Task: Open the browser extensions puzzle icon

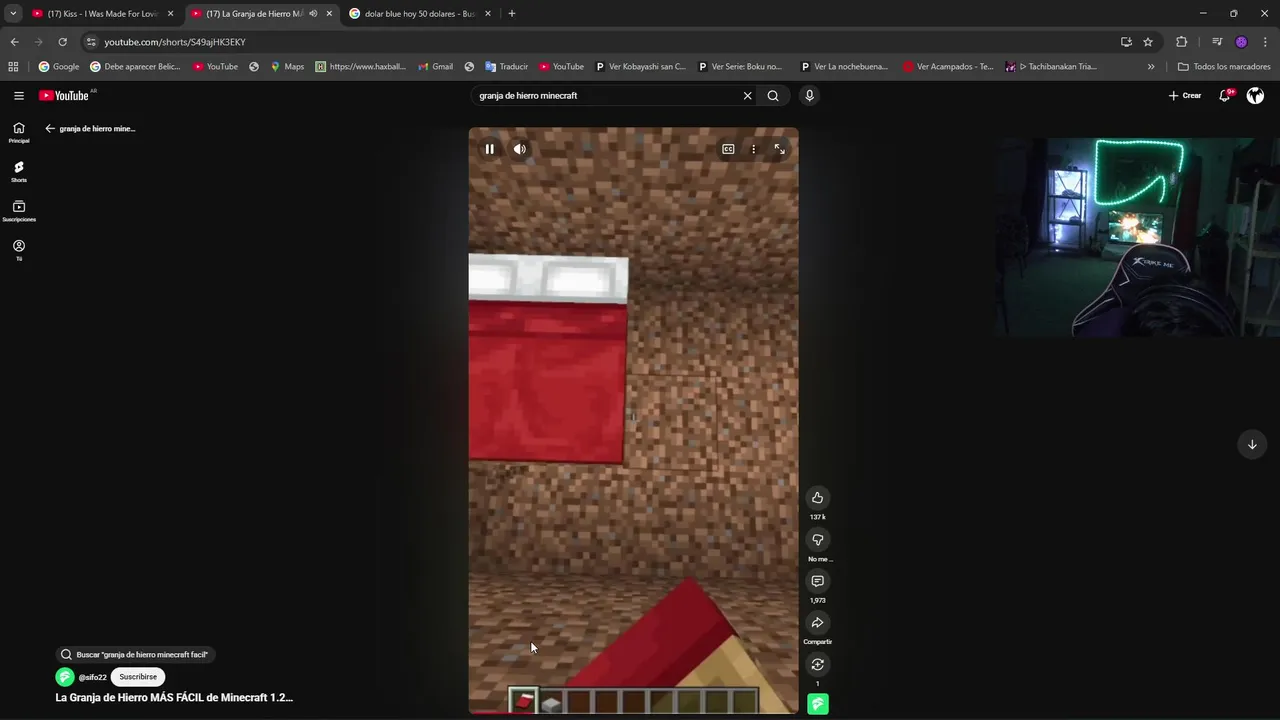Action: coord(1182,42)
